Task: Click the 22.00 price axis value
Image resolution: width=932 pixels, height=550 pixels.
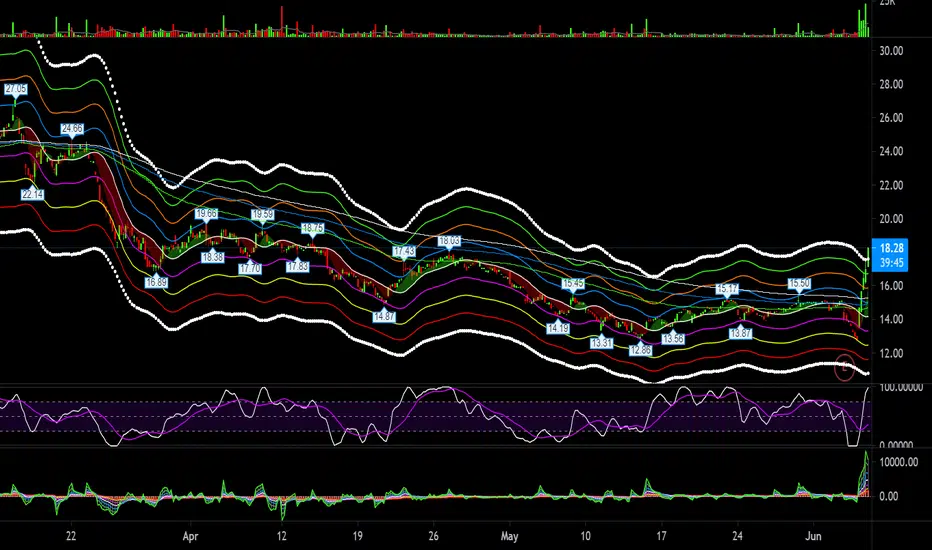Action: (x=891, y=186)
